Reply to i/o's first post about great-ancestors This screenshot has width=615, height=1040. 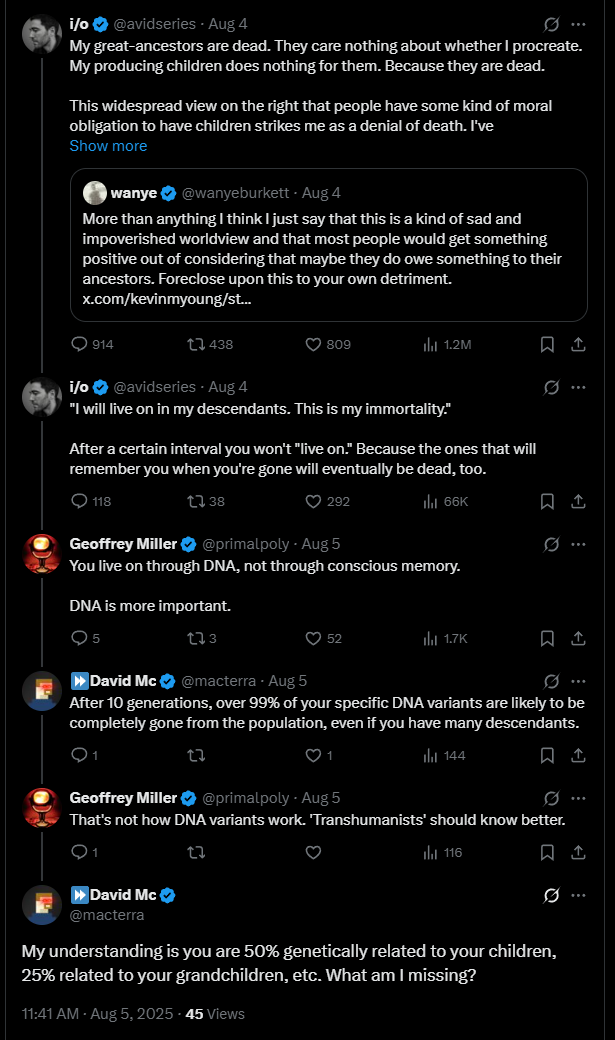(81, 344)
